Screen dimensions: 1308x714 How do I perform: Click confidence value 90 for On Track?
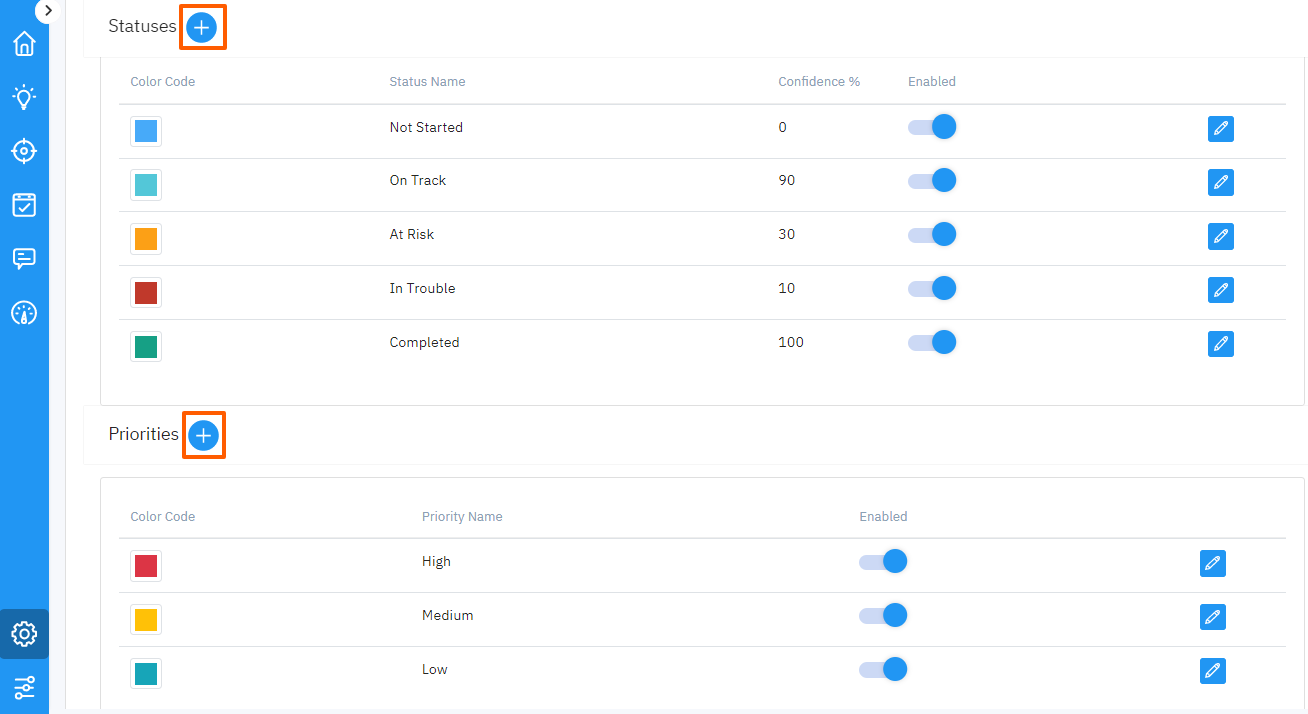[x=787, y=181]
